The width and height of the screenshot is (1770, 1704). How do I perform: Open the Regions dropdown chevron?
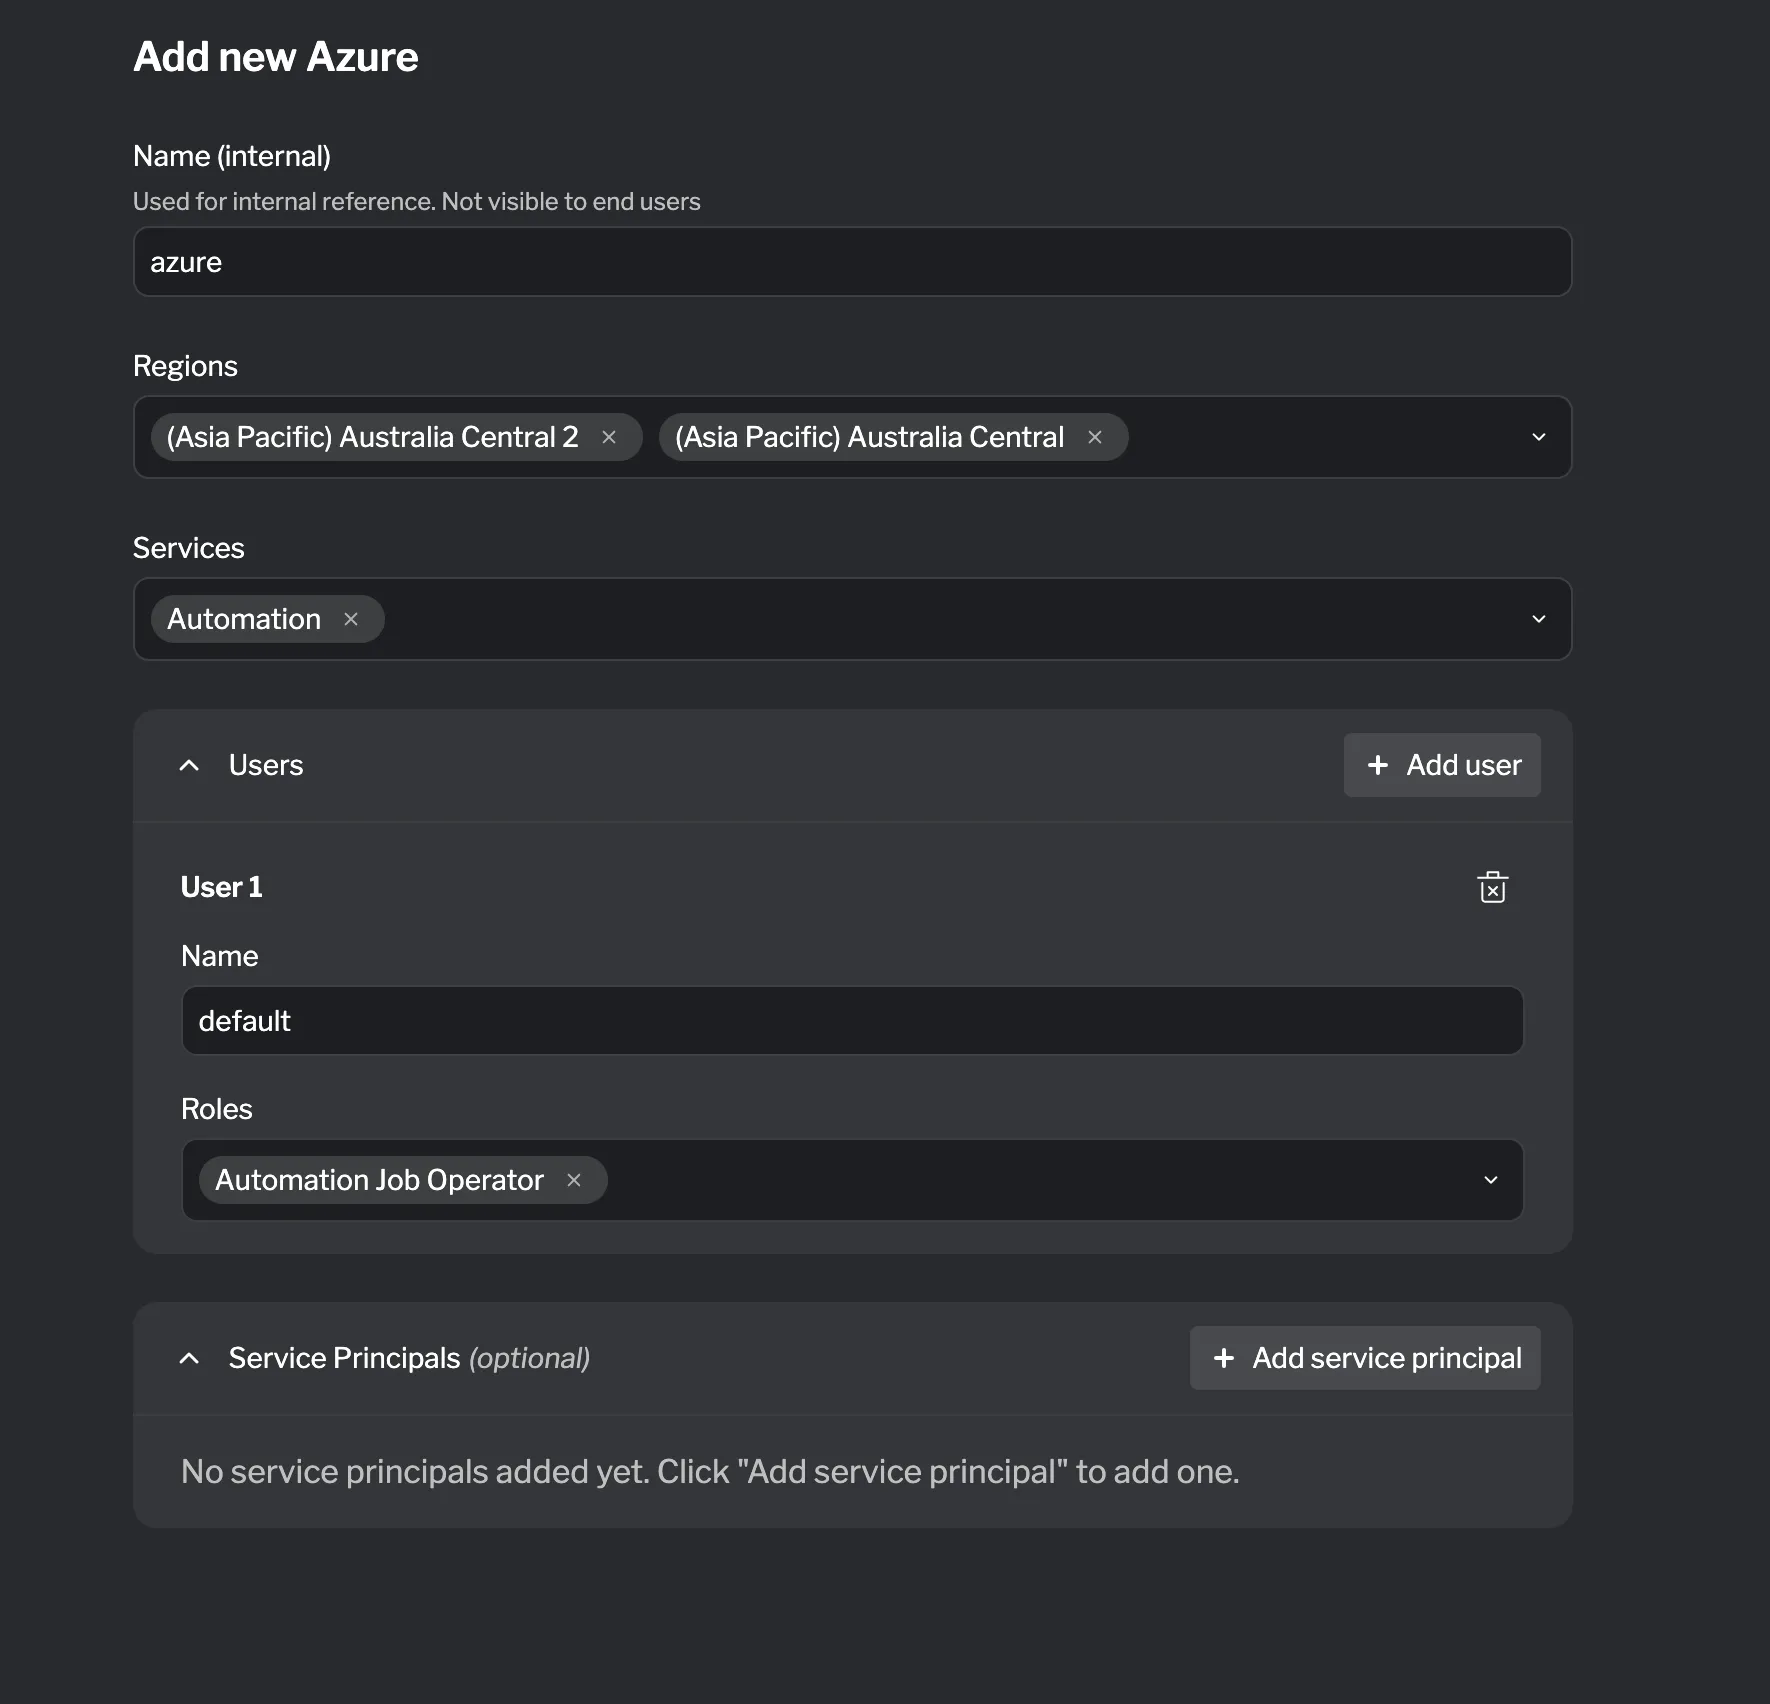[x=1538, y=437]
